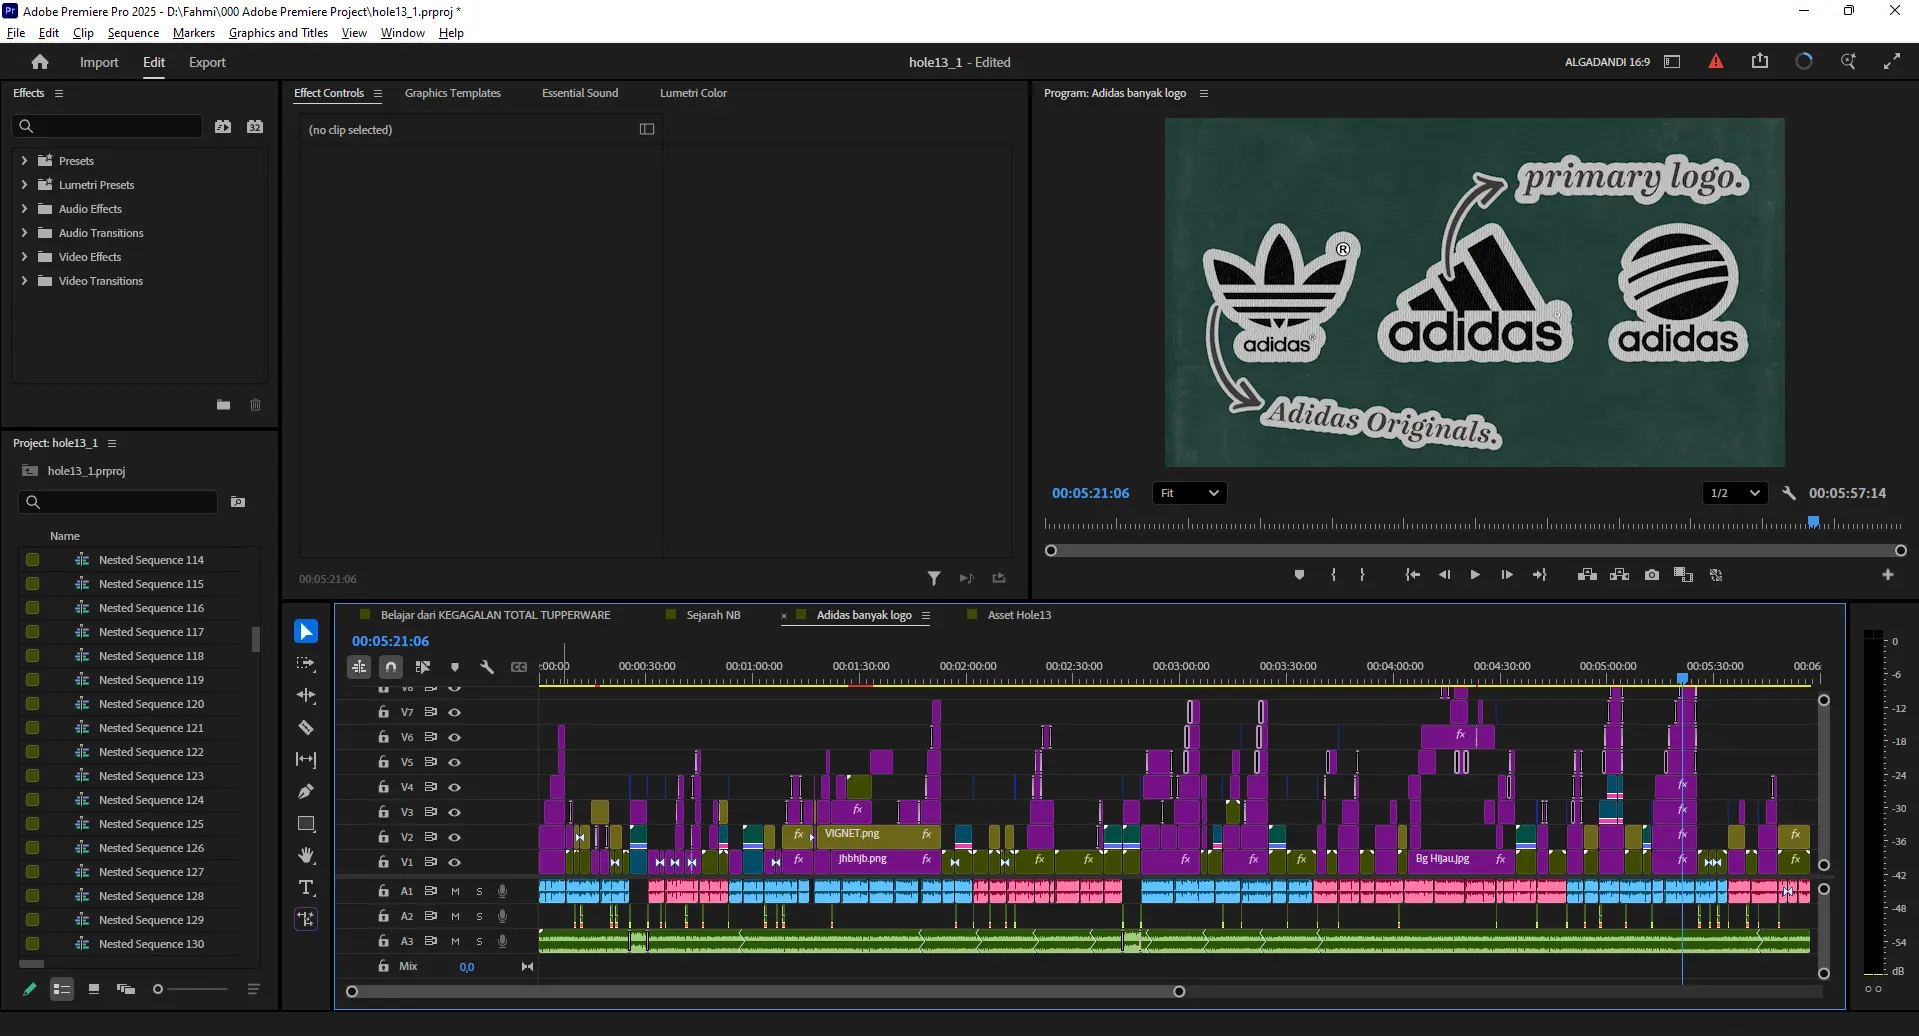Switch to the Sejarah NB sequence tab
The height and width of the screenshot is (1036, 1919).
pos(713,615)
